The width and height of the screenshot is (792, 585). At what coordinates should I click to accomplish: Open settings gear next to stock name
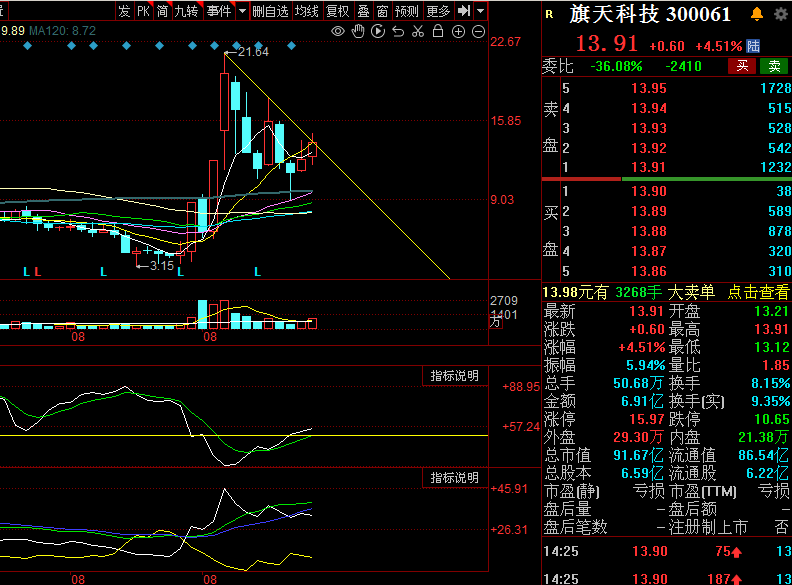[x=781, y=14]
